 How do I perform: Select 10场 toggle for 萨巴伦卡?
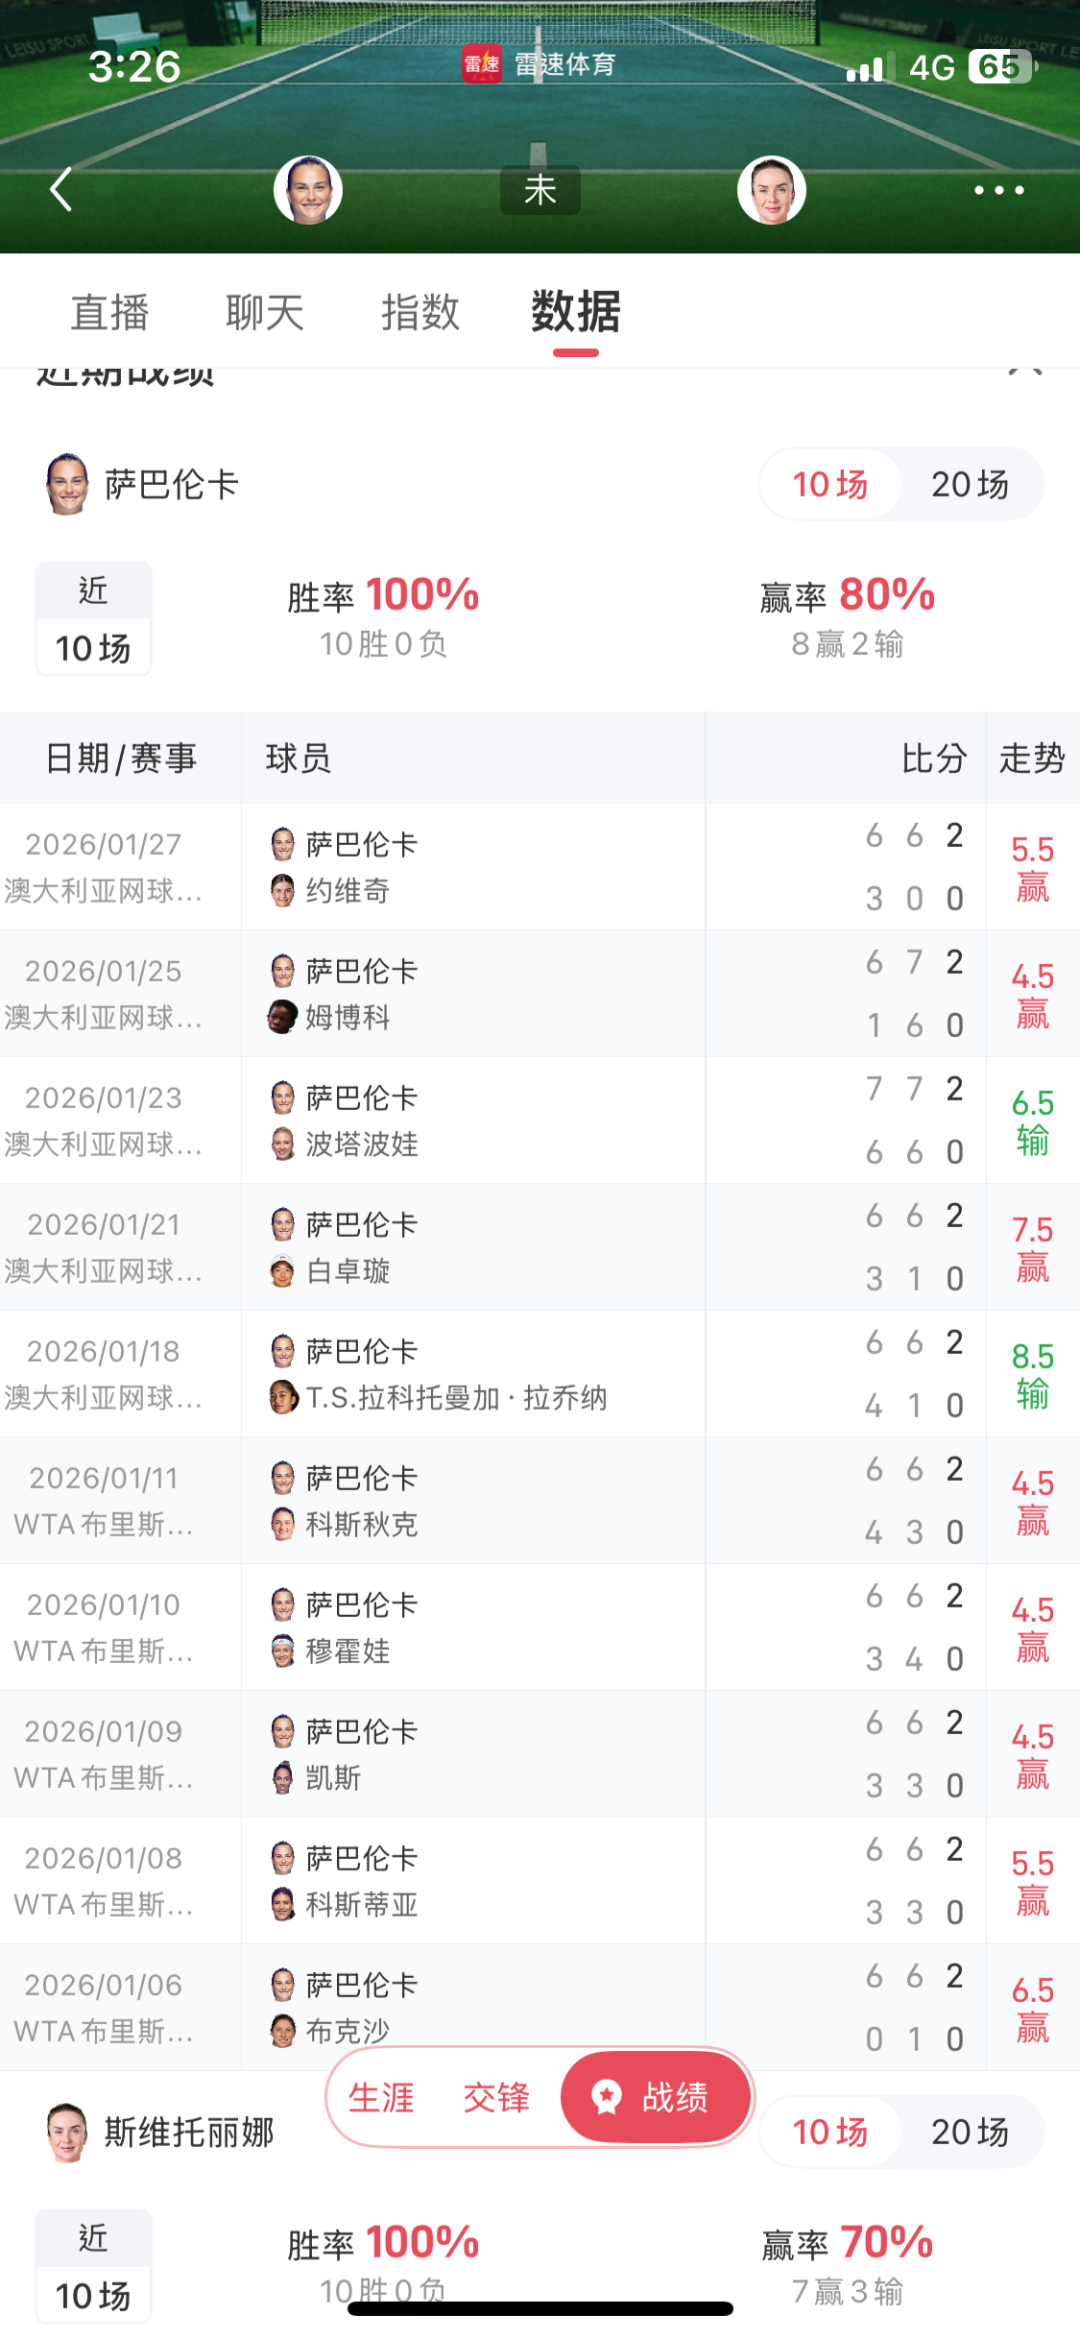830,485
